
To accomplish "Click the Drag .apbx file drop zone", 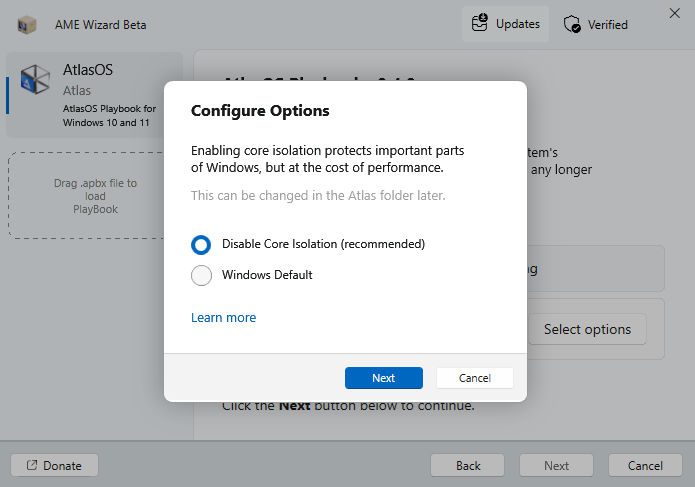I will [x=96, y=196].
